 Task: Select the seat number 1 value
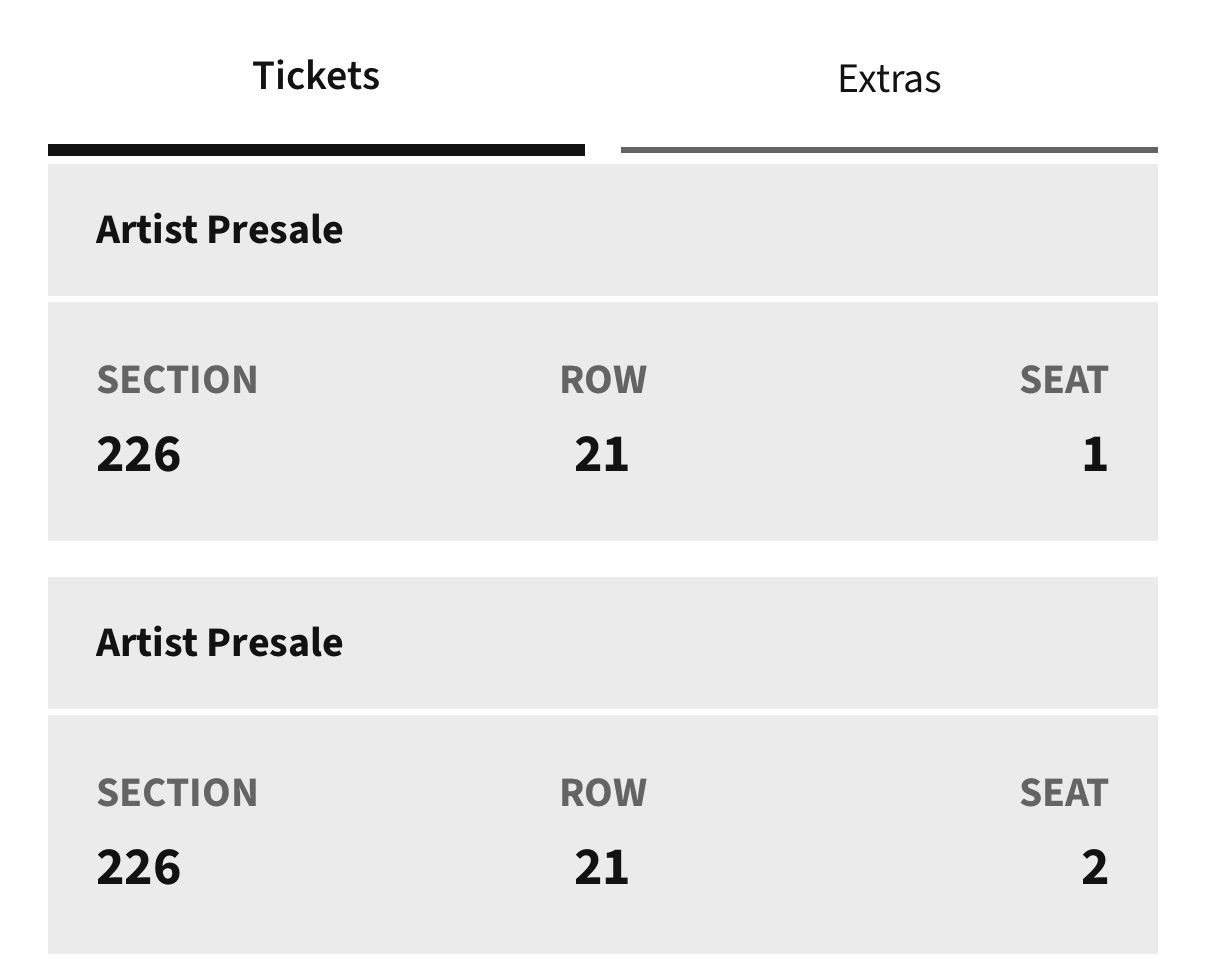pyautogui.click(x=1095, y=454)
